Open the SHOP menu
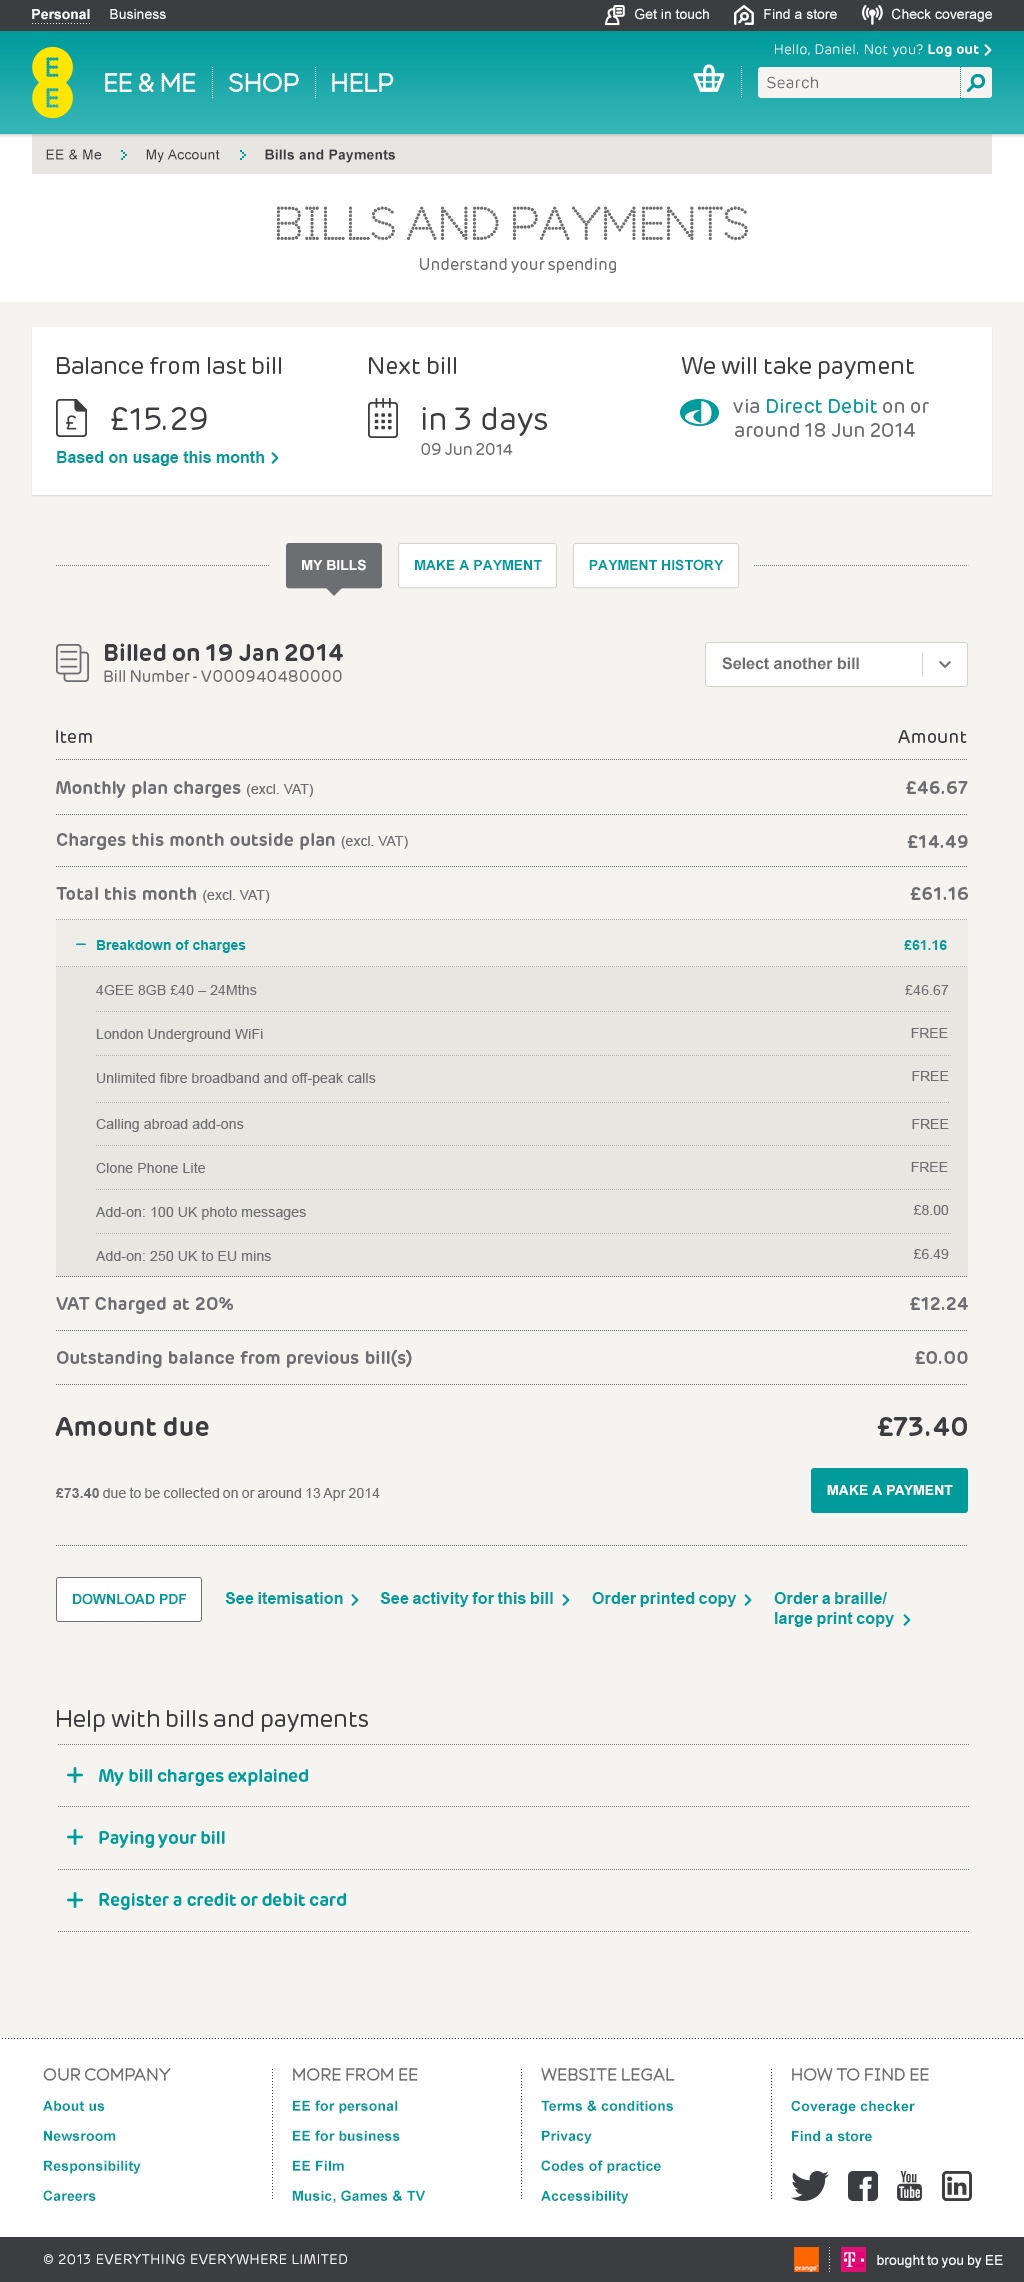The width and height of the screenshot is (1024, 2282). pyautogui.click(x=264, y=83)
